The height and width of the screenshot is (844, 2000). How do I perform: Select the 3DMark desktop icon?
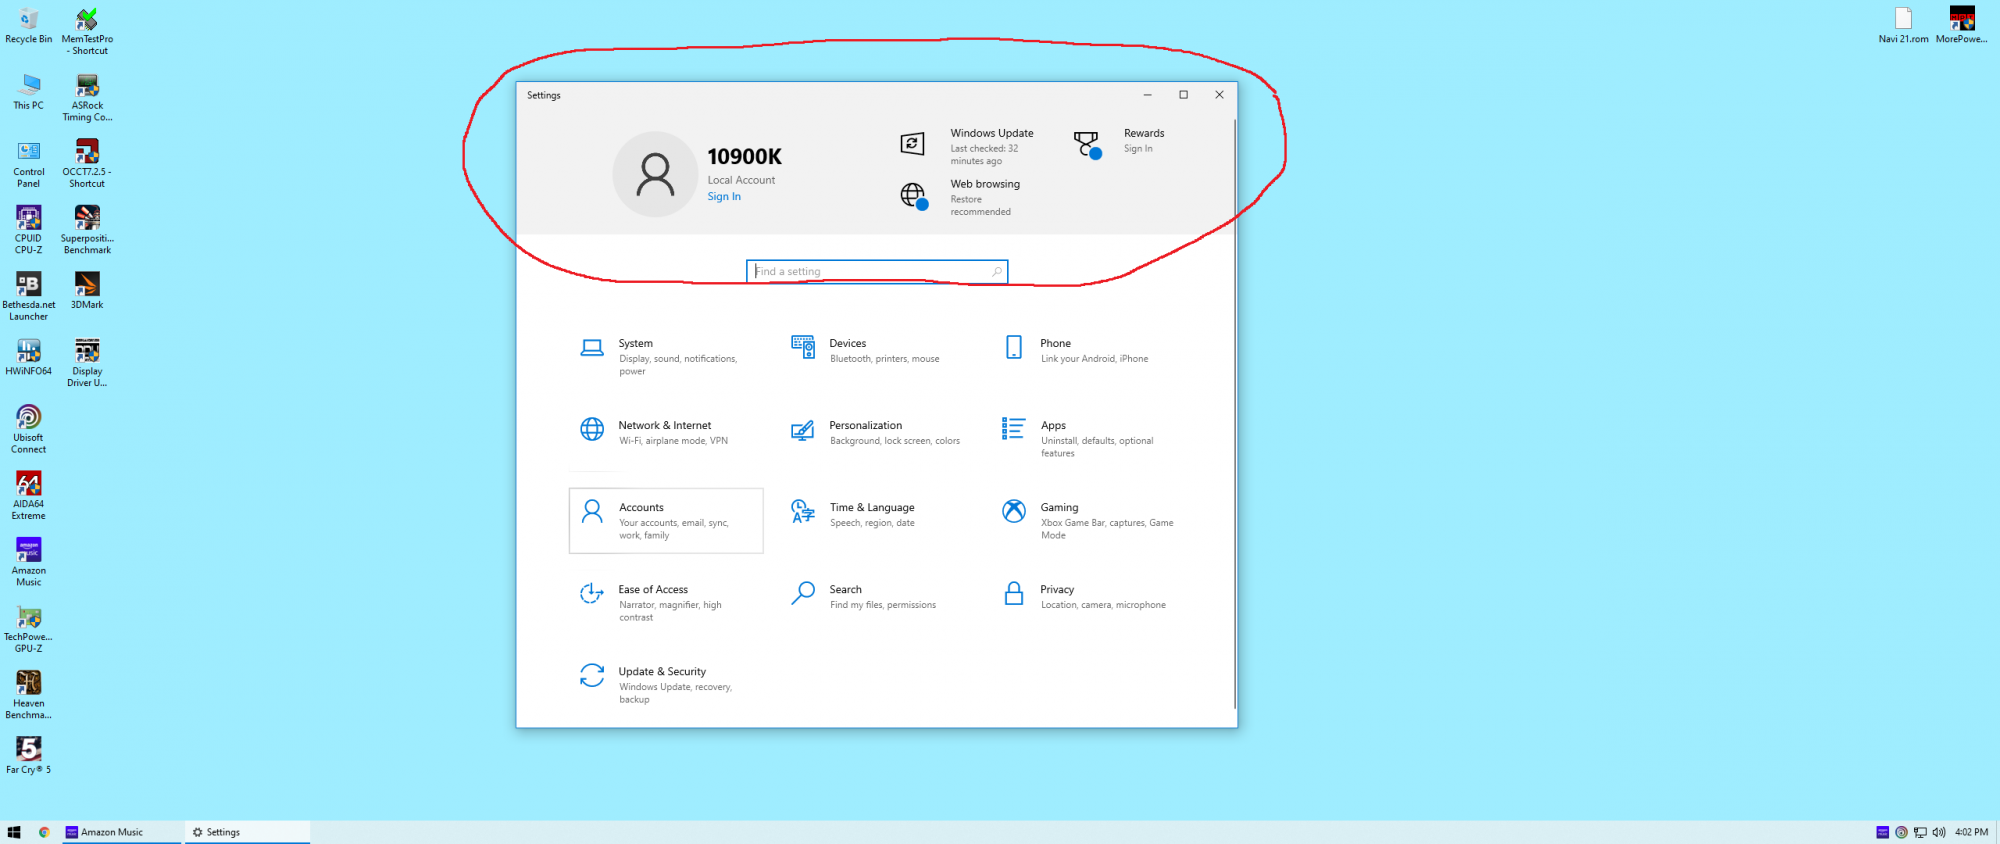(x=87, y=291)
